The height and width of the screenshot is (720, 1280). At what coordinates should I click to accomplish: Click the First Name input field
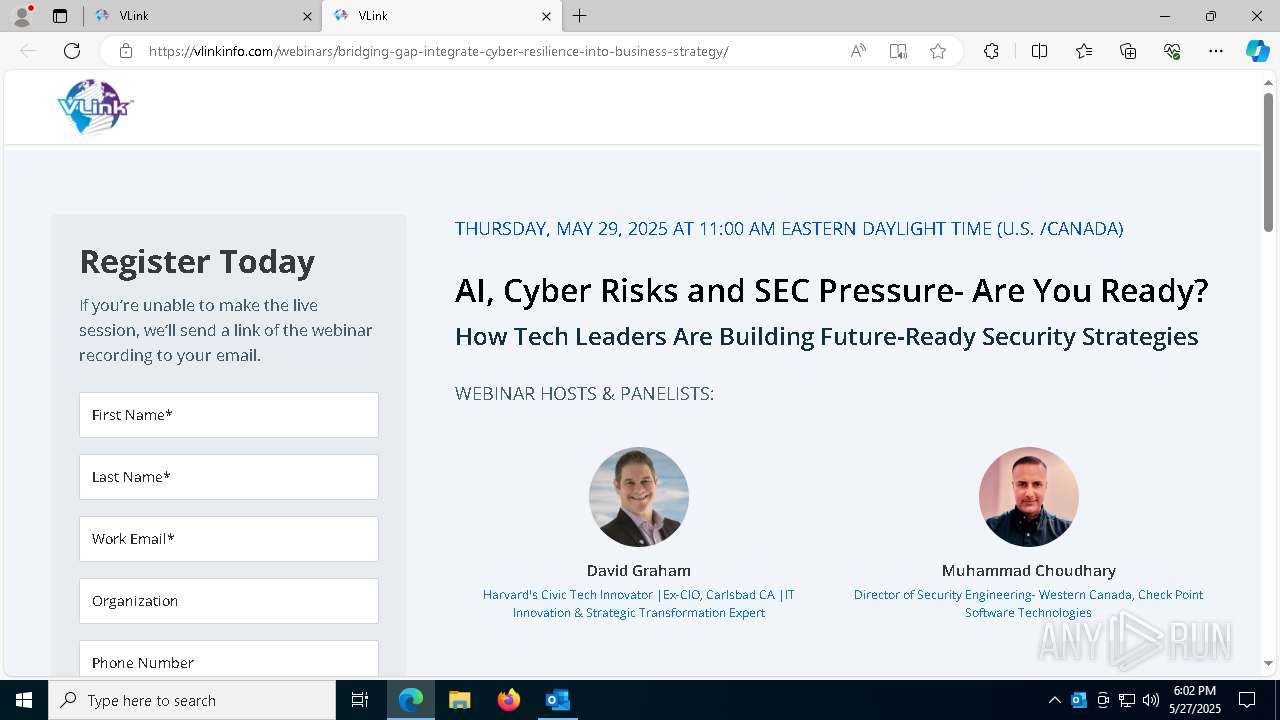tap(229, 415)
